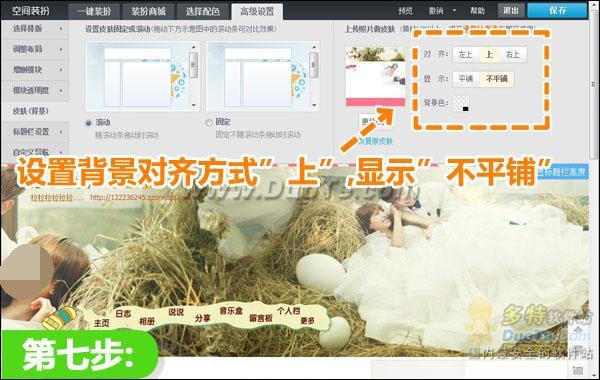This screenshot has height=380, width=600.
Task: Open the 音乐盒 item in the banner navigation
Action: [231, 310]
